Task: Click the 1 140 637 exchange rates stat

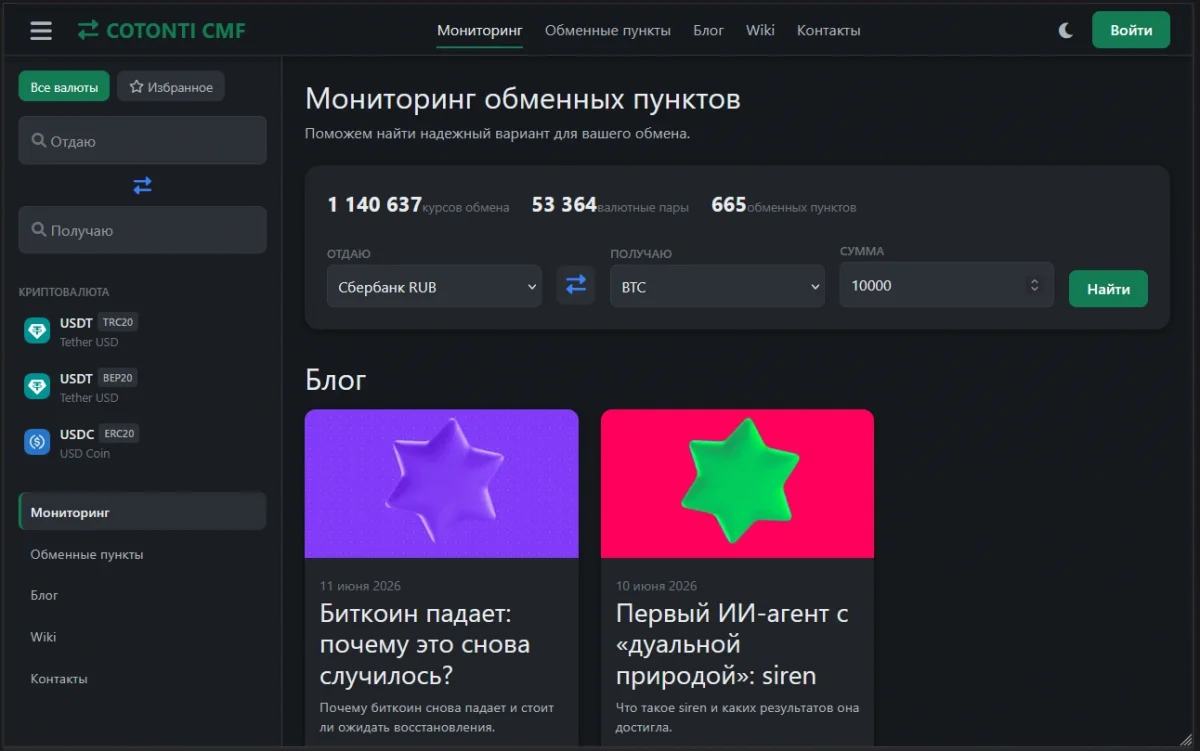Action: coord(418,205)
